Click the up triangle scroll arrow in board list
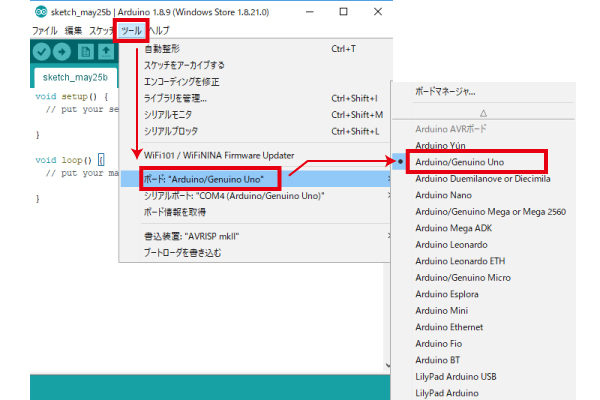600x400 pixels. pos(483,113)
